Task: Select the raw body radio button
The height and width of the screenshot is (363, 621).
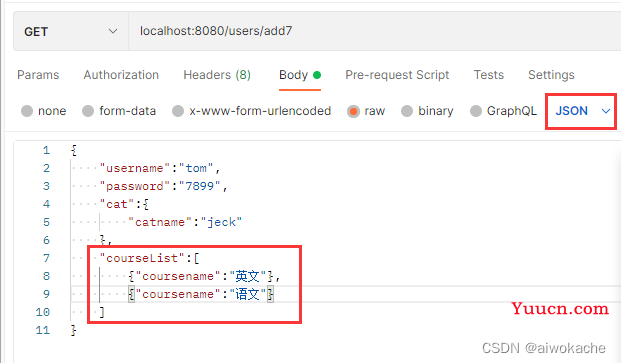Action: tap(353, 111)
